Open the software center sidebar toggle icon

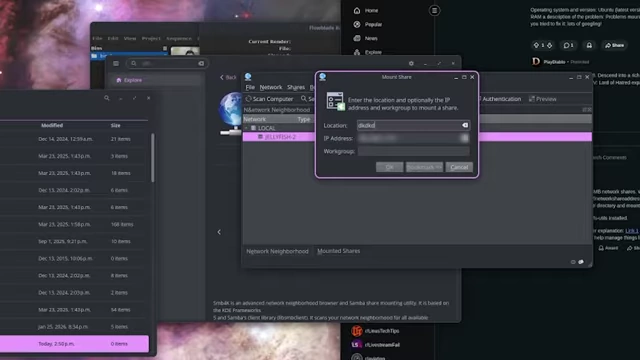coord(116,64)
